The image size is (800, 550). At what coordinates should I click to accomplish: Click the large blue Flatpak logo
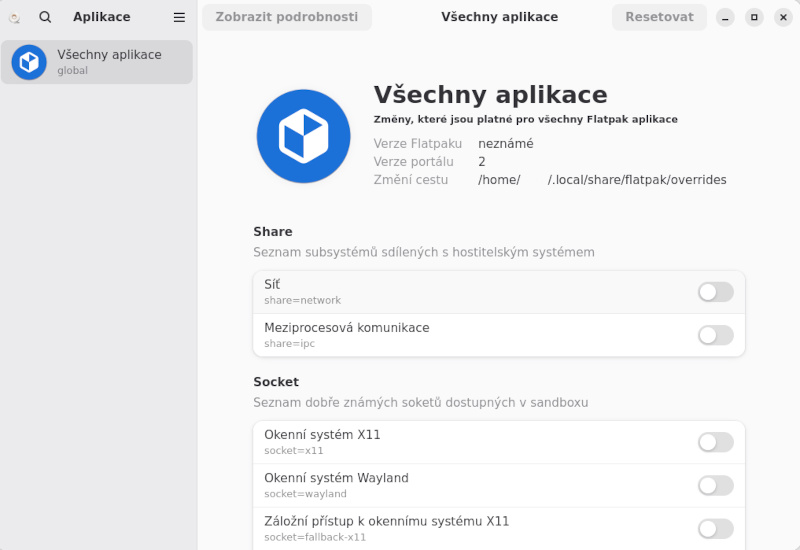pos(303,136)
